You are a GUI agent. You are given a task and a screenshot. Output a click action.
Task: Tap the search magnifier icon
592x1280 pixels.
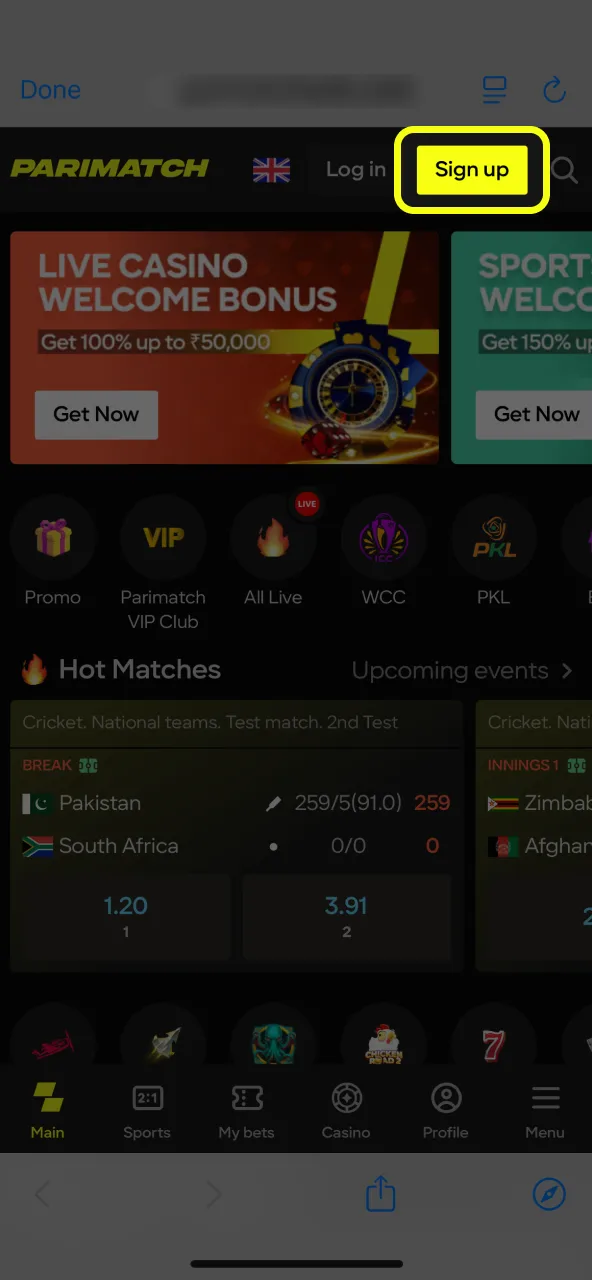[565, 170]
